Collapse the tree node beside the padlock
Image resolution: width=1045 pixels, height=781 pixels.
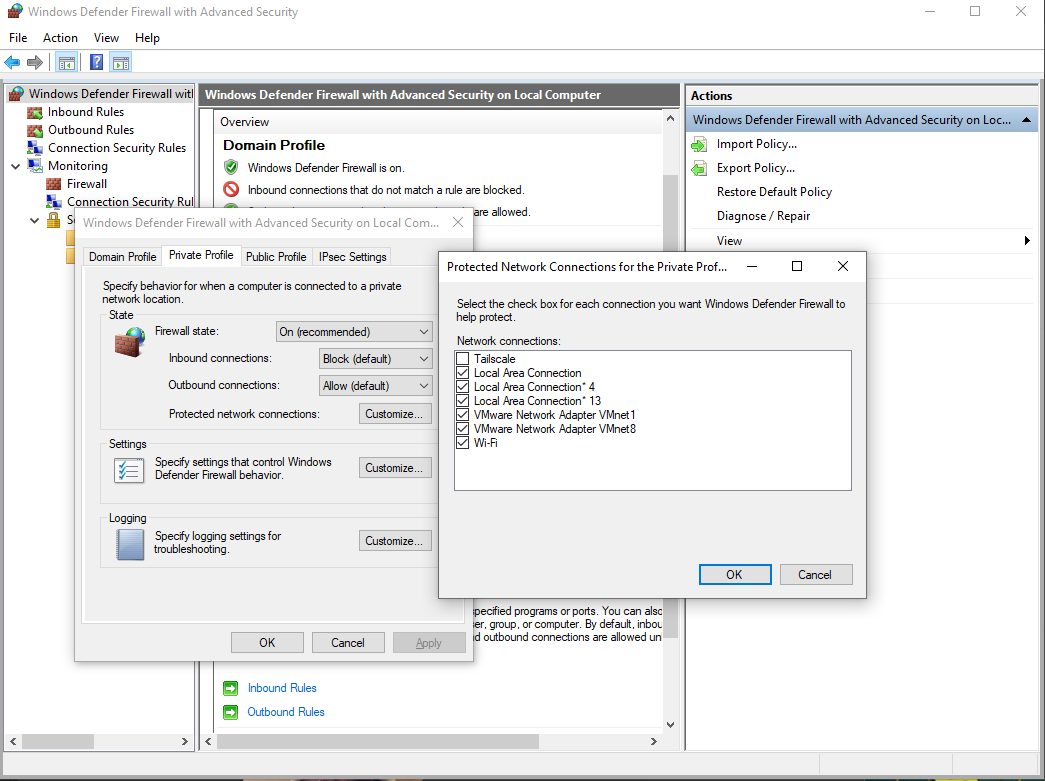tap(35, 221)
